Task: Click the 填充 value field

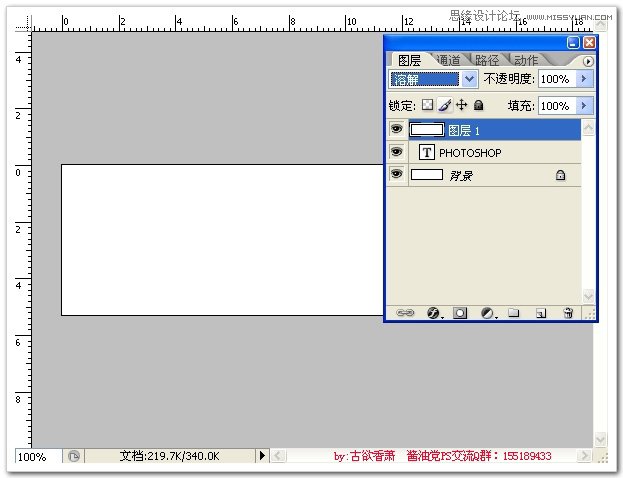Action: point(557,106)
